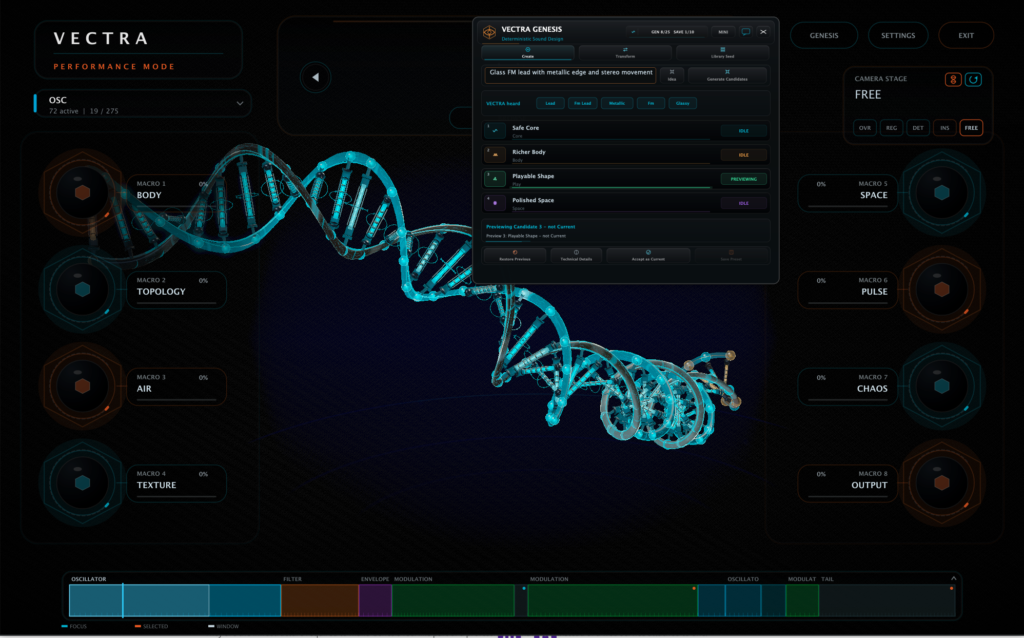This screenshot has width=1024, height=638.
Task: Click the Macro 1 Body value slider
Action: (176, 206)
